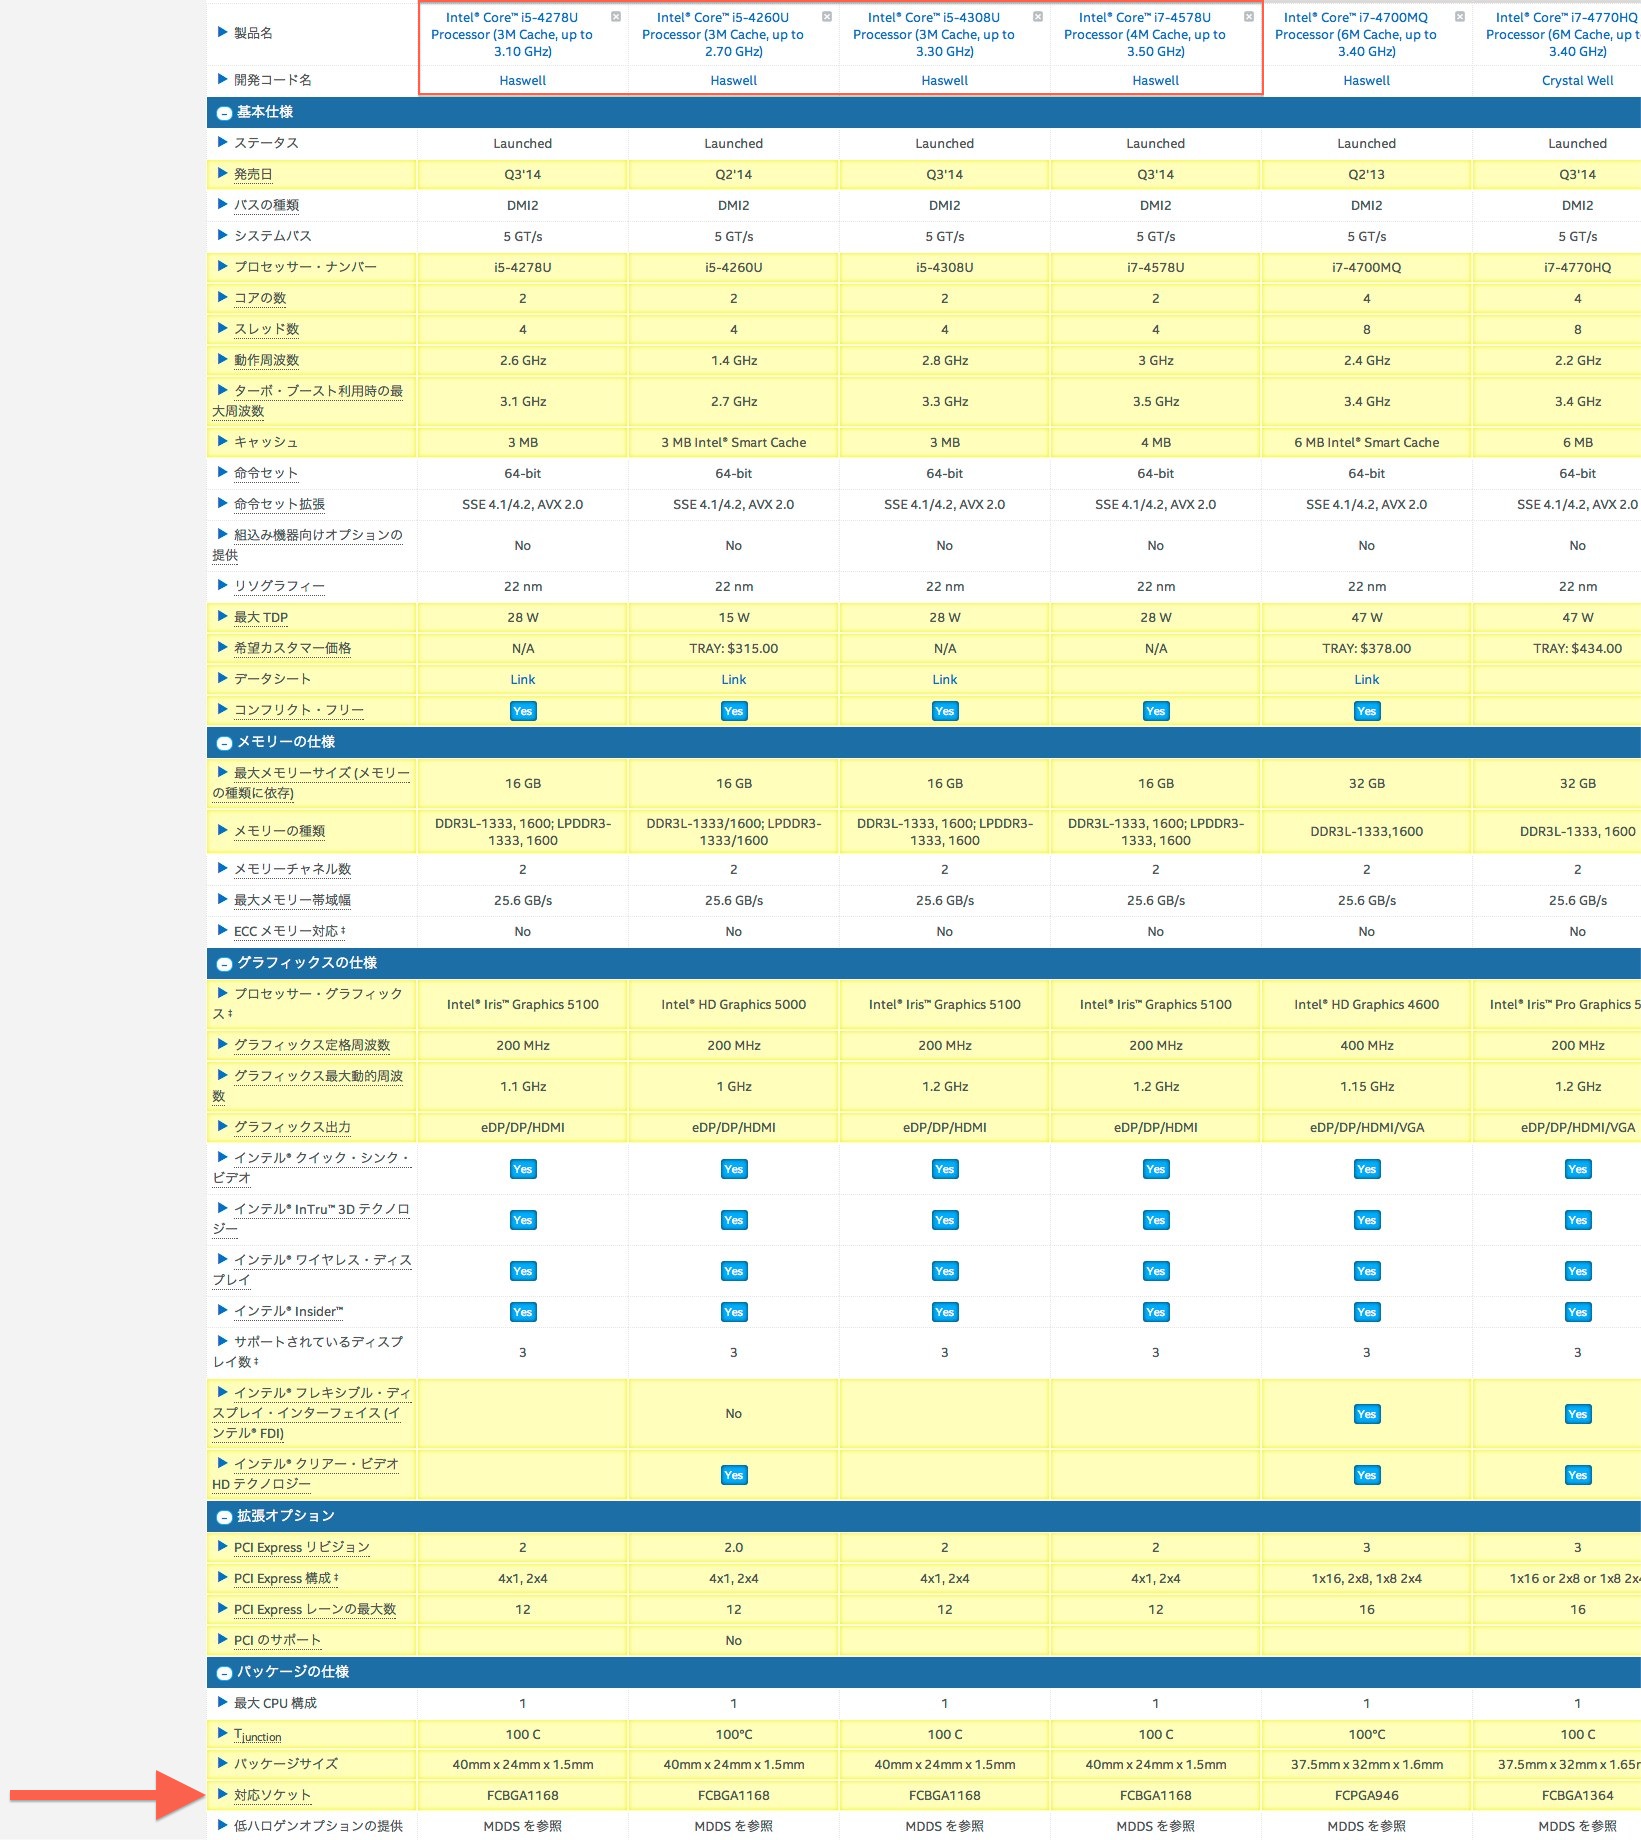Image resolution: width=1641 pixels, height=1840 pixels.
Task: Collapse the 拡張オプション section using its minus icon
Action: point(224,1517)
